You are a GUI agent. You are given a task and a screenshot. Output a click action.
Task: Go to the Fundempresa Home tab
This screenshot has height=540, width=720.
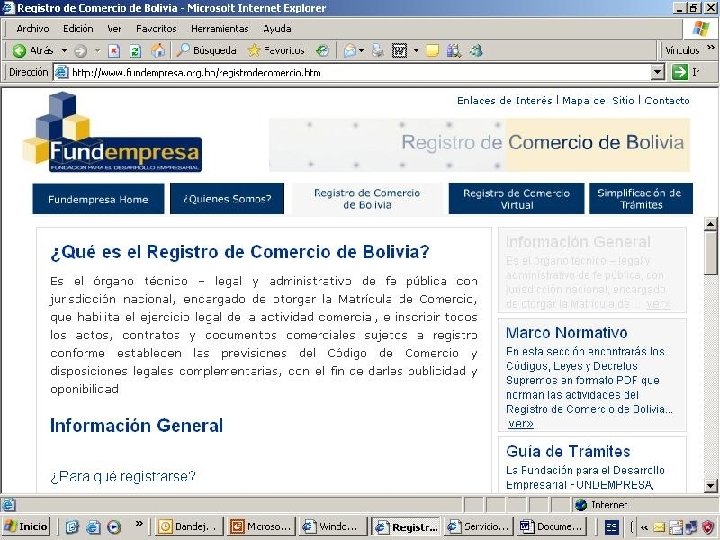98,199
